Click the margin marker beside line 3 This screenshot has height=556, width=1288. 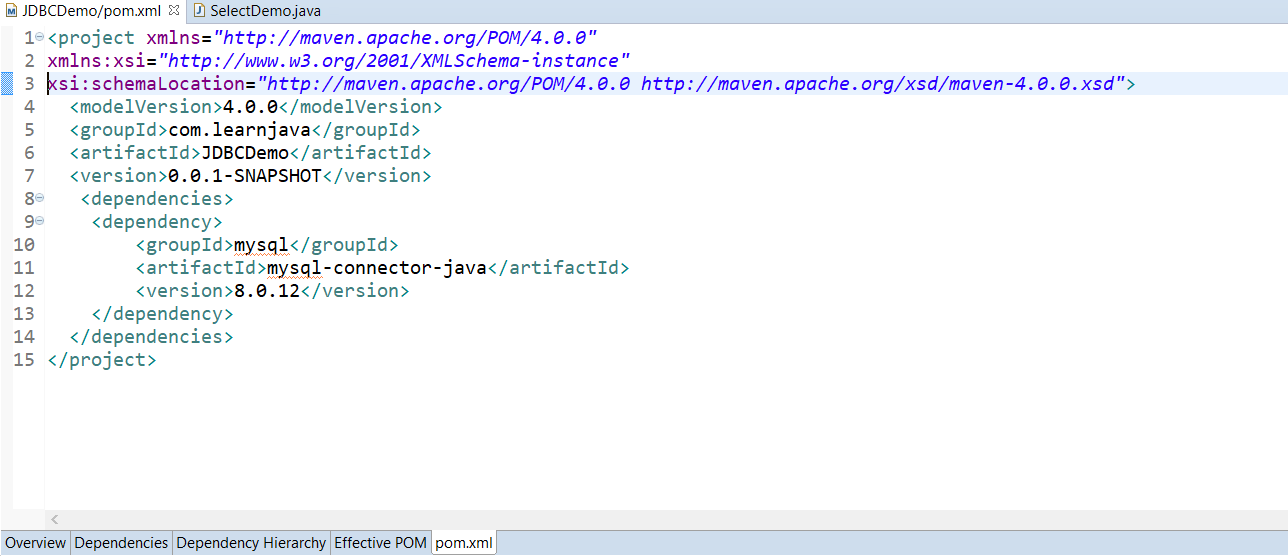pyautogui.click(x=7, y=83)
